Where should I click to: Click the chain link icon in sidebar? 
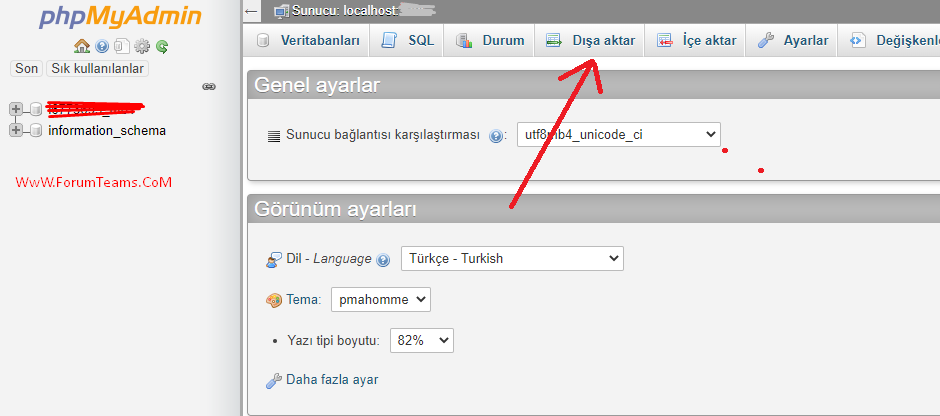tap(209, 87)
